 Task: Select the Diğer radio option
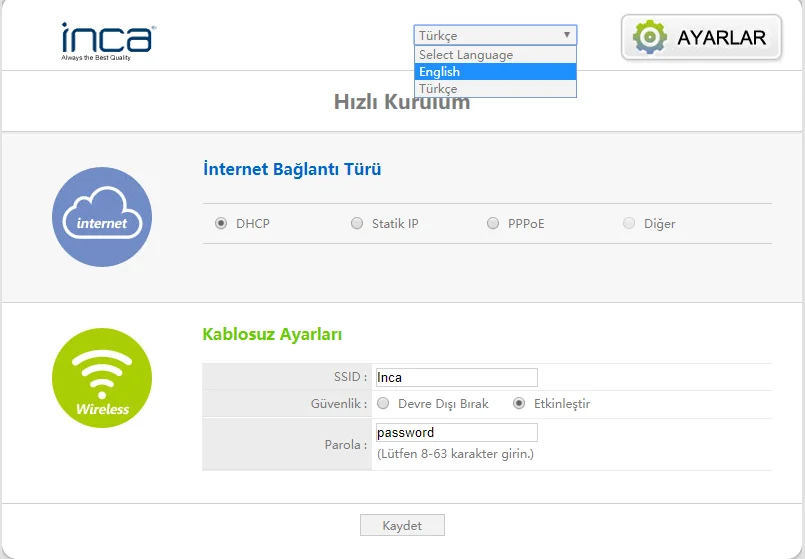pos(629,223)
